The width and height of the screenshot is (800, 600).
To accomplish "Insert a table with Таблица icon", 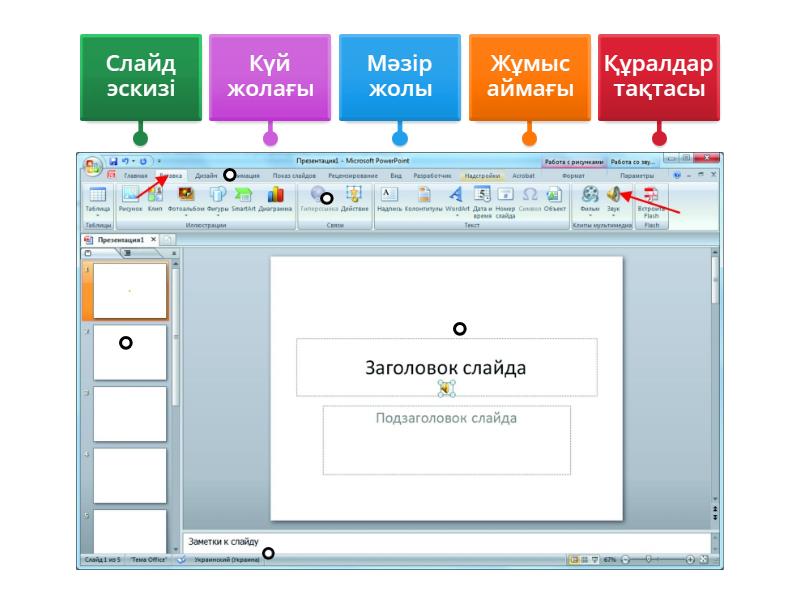I will point(97,199).
